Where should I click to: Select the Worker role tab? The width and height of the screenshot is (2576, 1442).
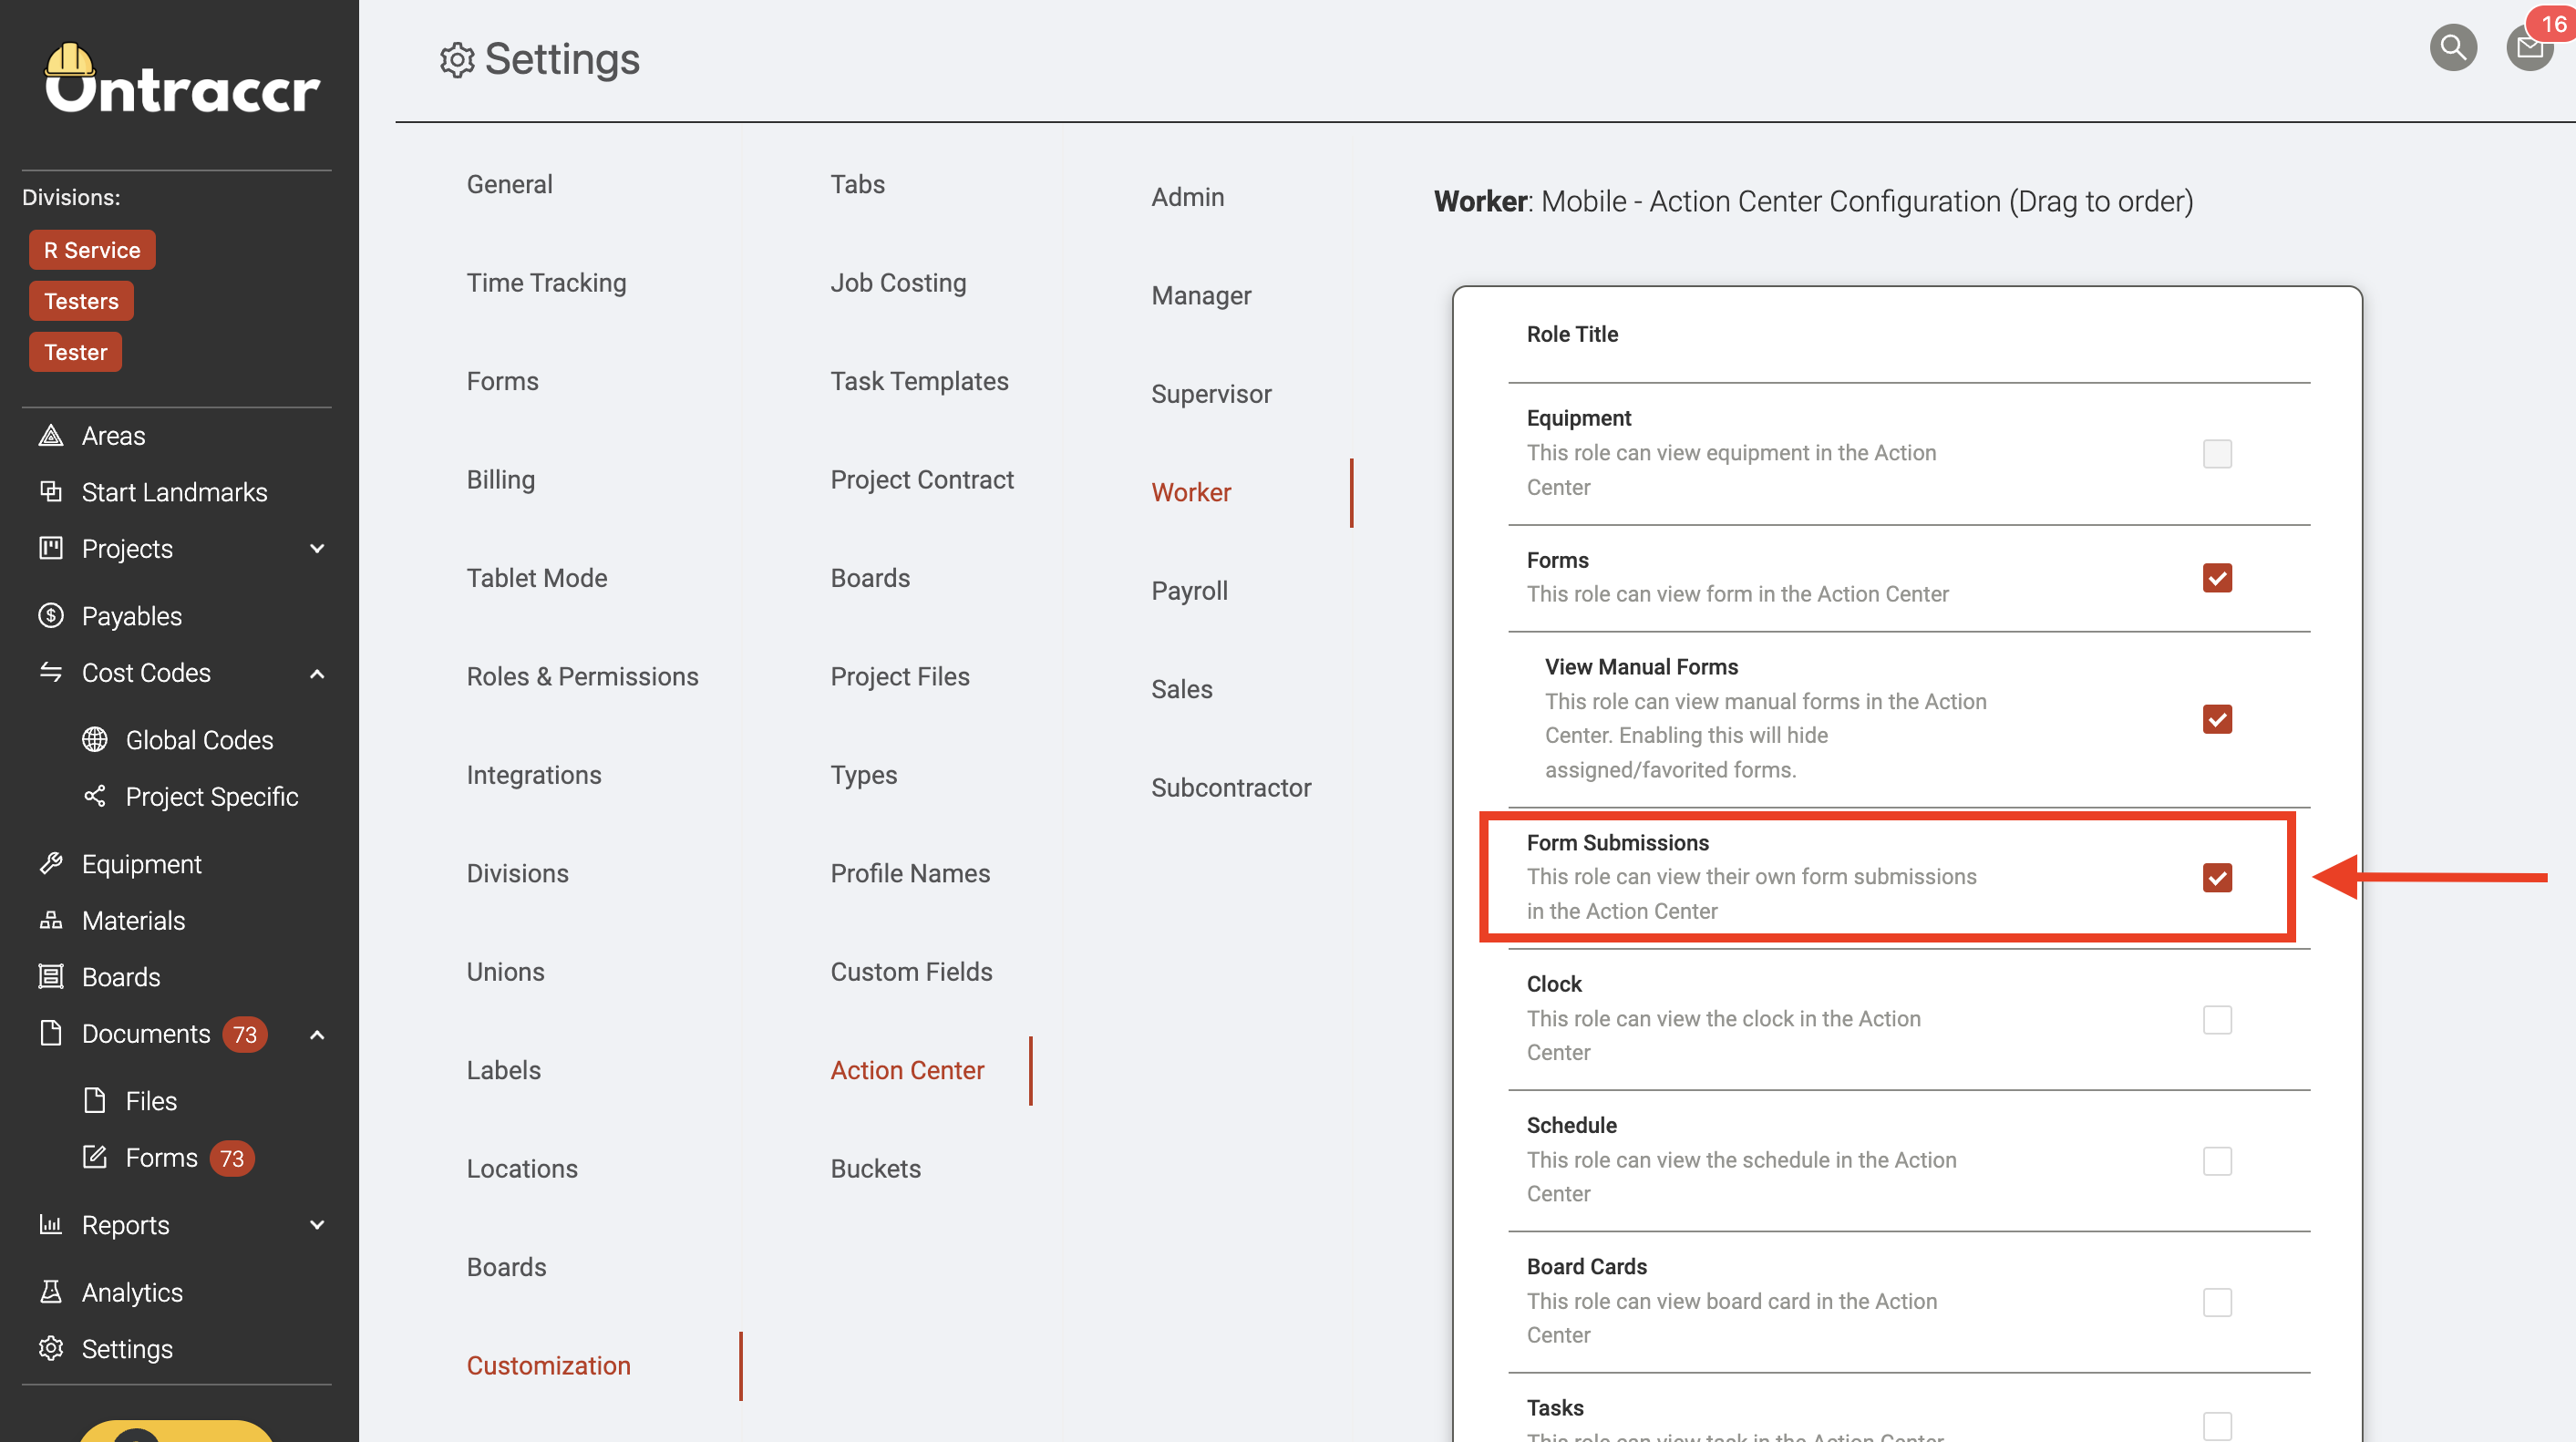pyautogui.click(x=1191, y=492)
